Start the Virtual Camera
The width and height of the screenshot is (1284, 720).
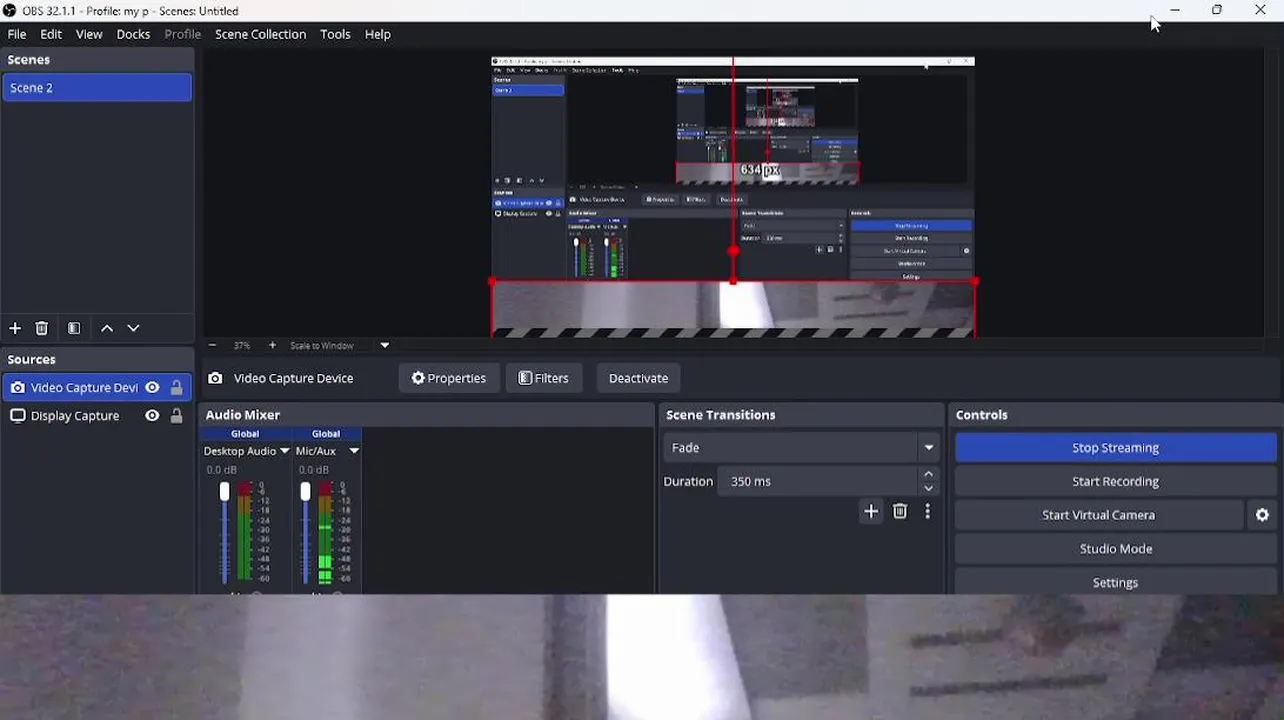[1099, 515]
